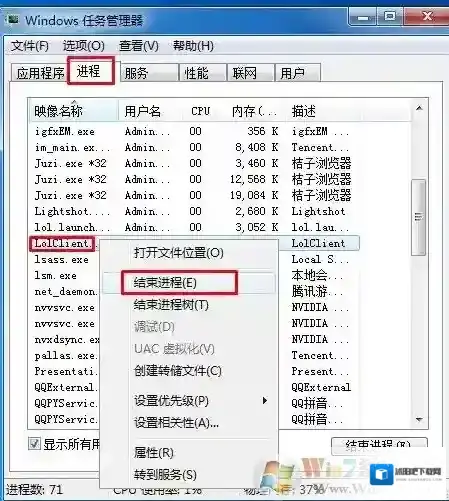Select the nvxdsync.exe process row
Viewport: 449px width, 501px height.
65,339
